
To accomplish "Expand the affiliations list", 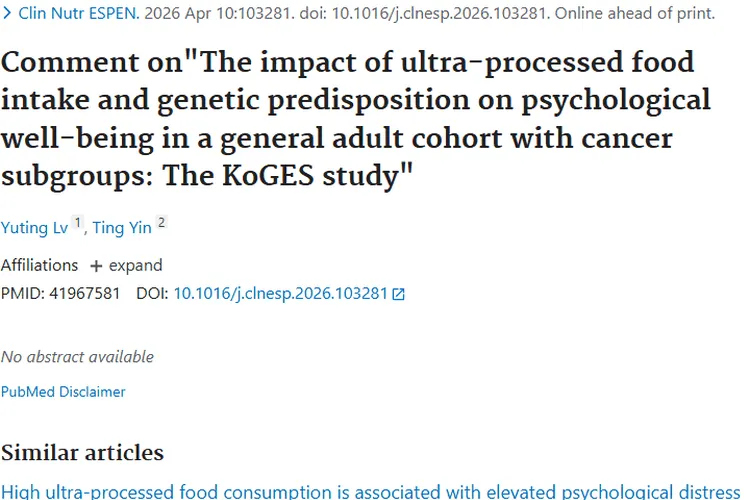I will pos(135,265).
